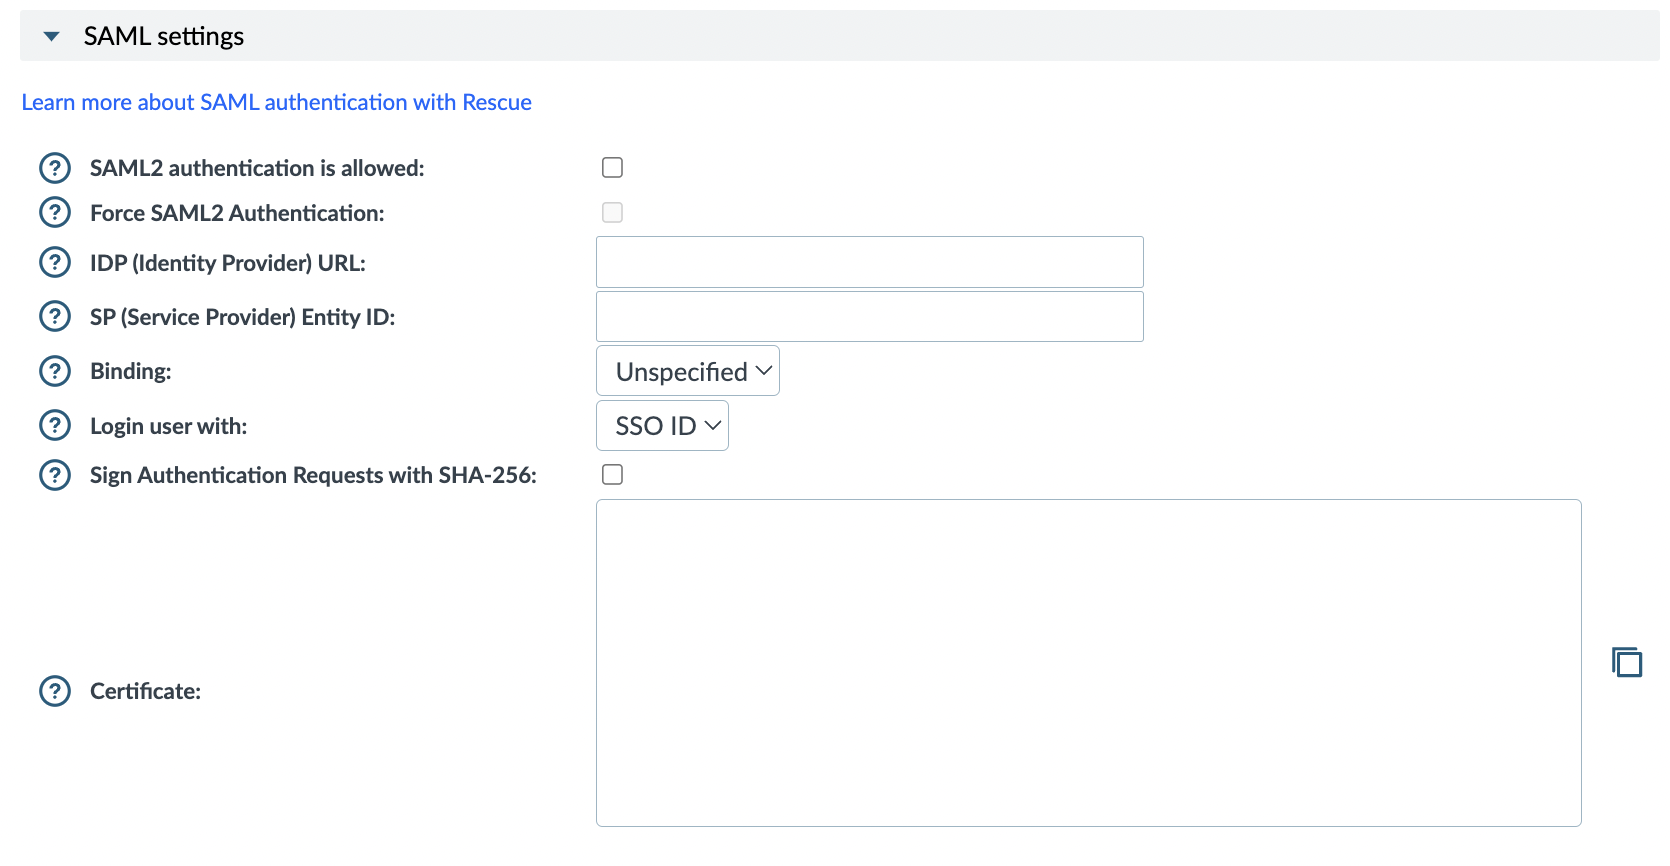The image size is (1670, 866).
Task: Open Learn more about SAML authentication link
Action: [276, 102]
